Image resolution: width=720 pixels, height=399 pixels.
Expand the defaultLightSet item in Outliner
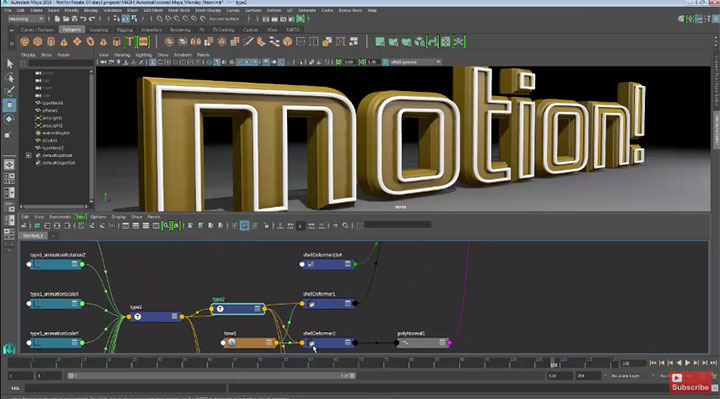click(x=28, y=156)
